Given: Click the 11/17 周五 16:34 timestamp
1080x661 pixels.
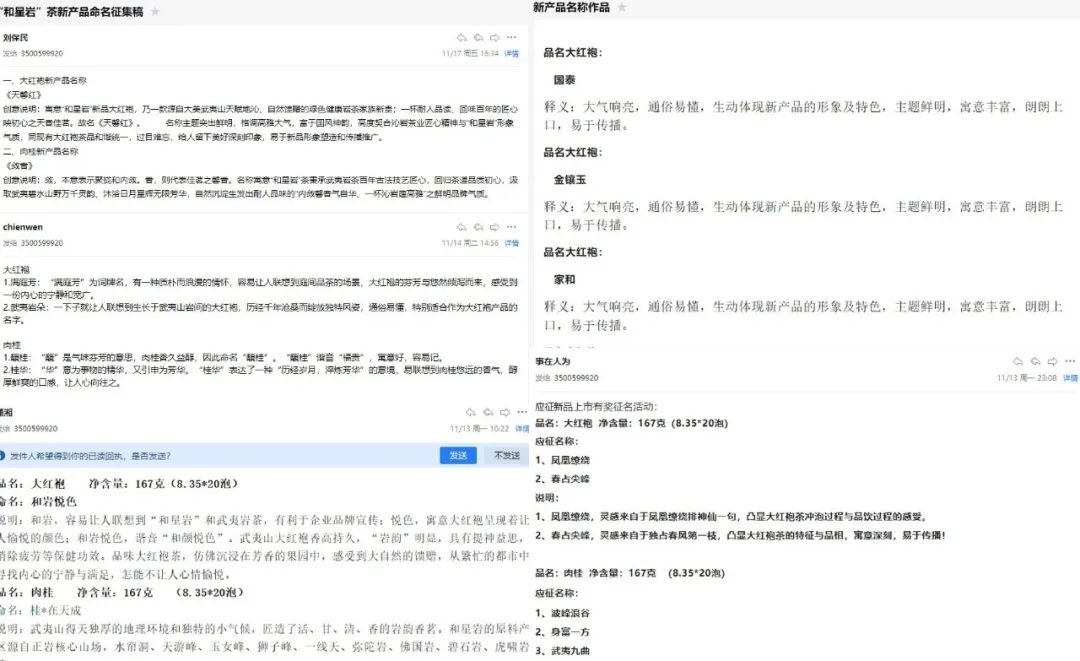Looking at the screenshot, I should [470, 54].
